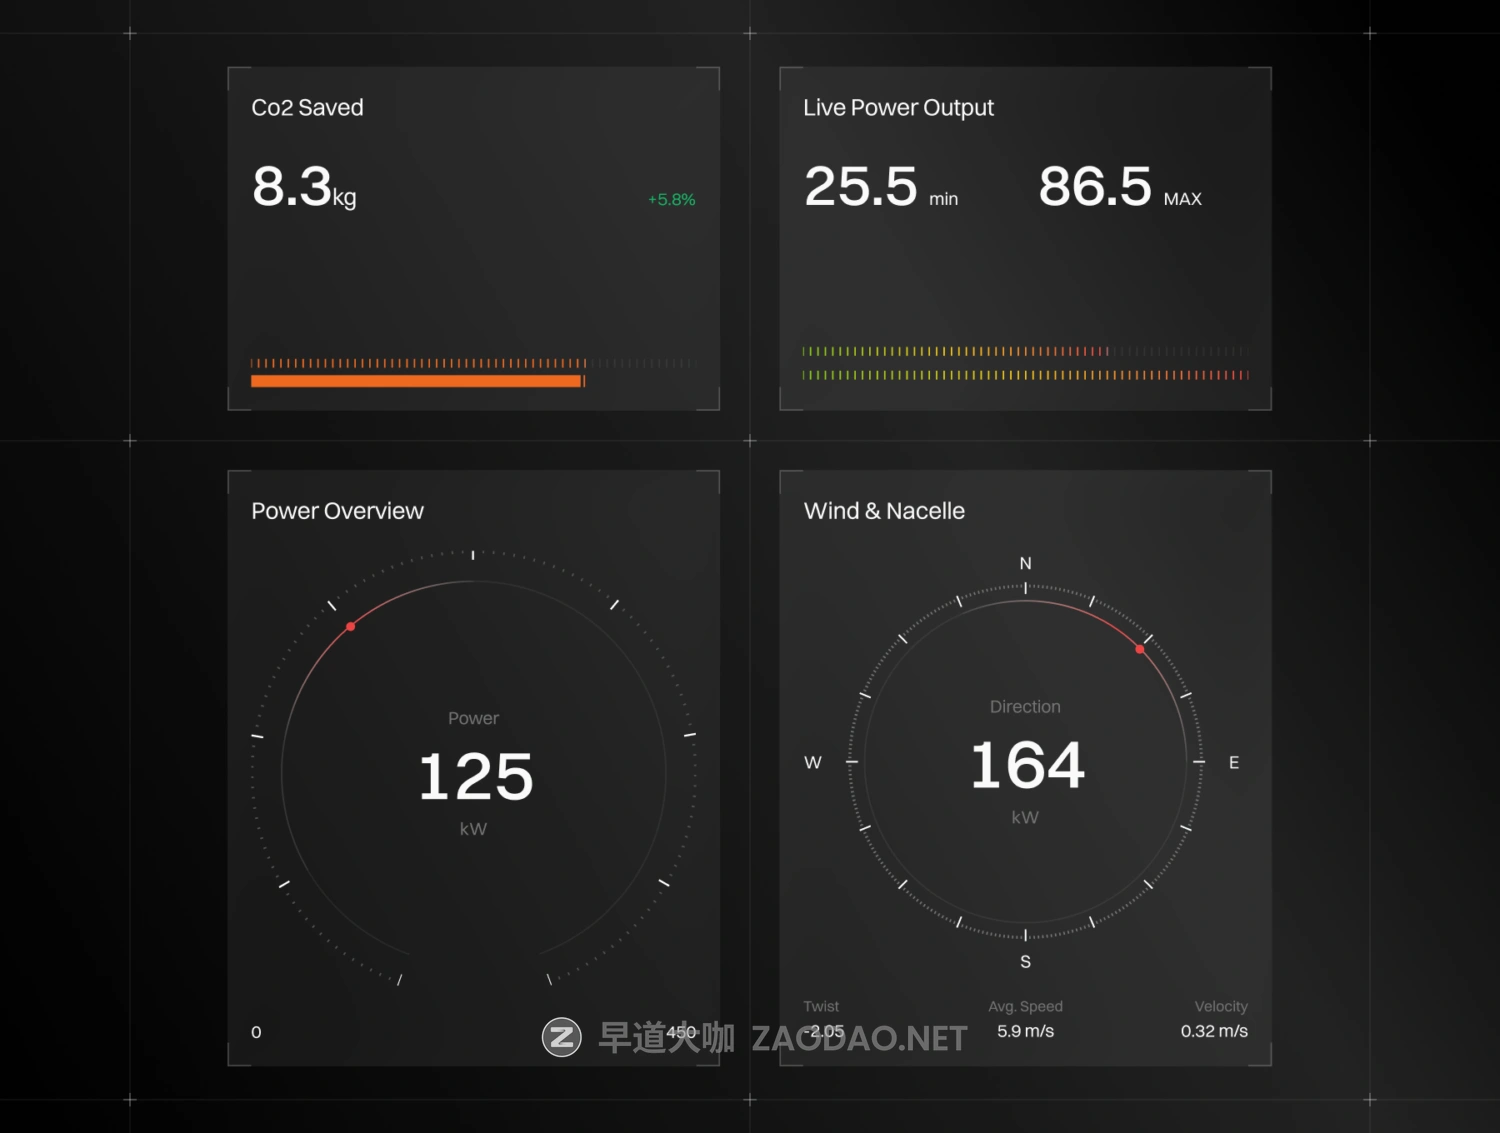Click the upper Live Power Output level meter

1025,352
